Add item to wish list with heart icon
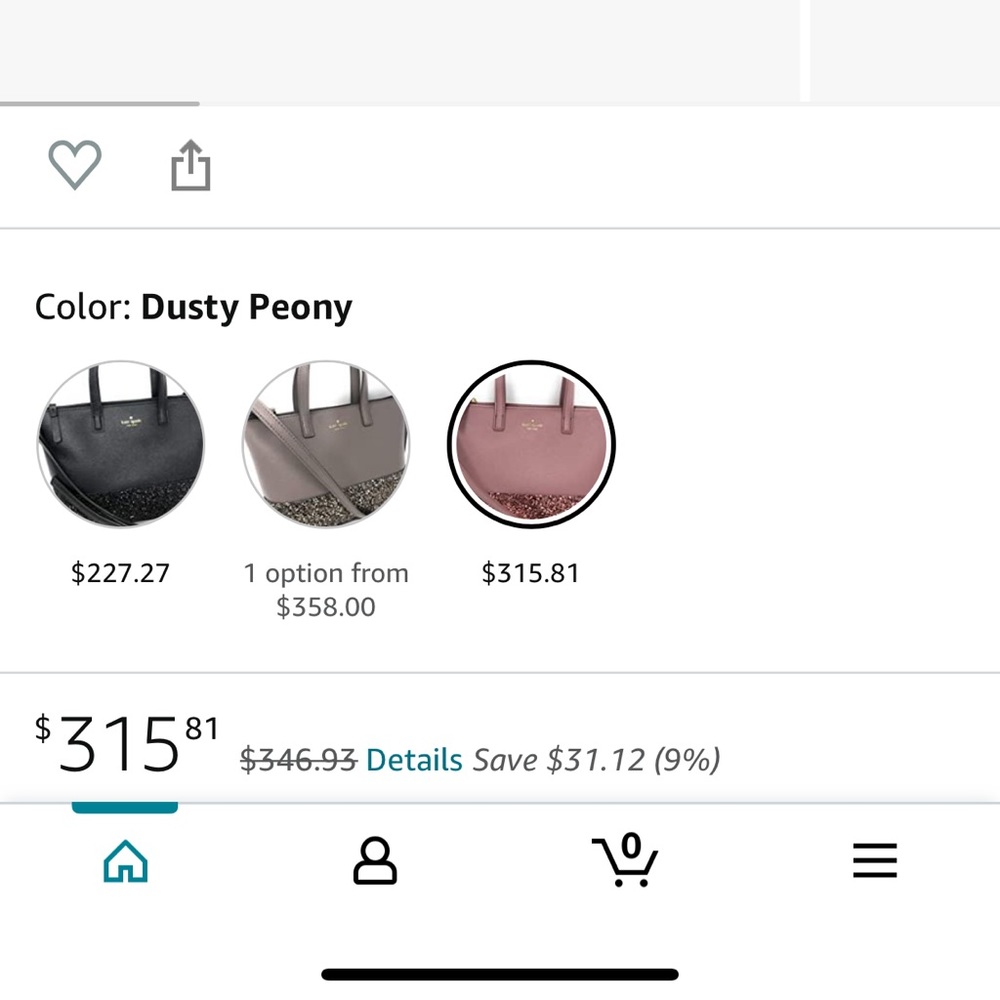The height and width of the screenshot is (1000, 1000). click(x=75, y=164)
